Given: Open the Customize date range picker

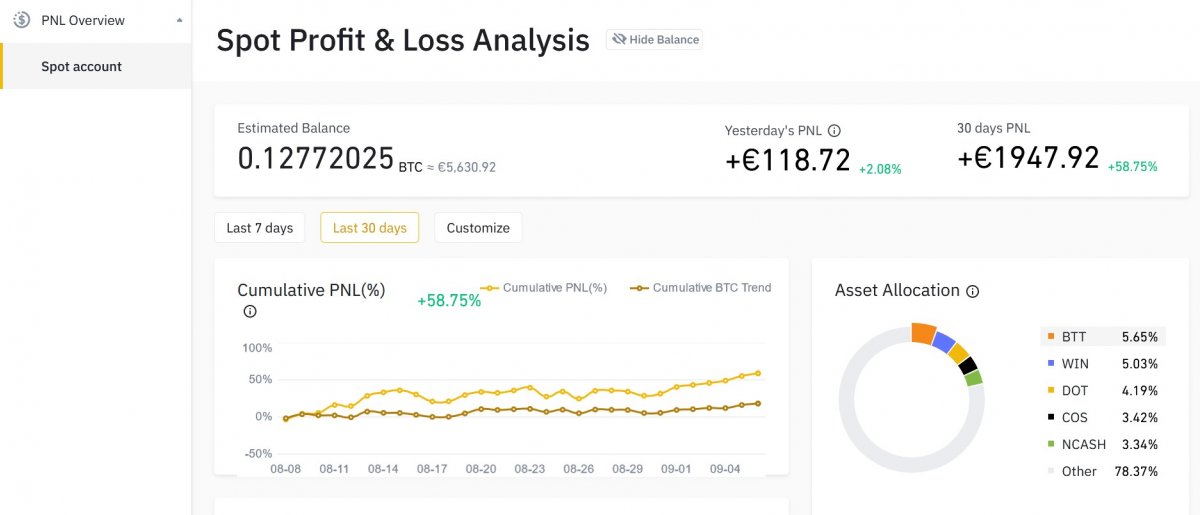Looking at the screenshot, I should pyautogui.click(x=478, y=228).
